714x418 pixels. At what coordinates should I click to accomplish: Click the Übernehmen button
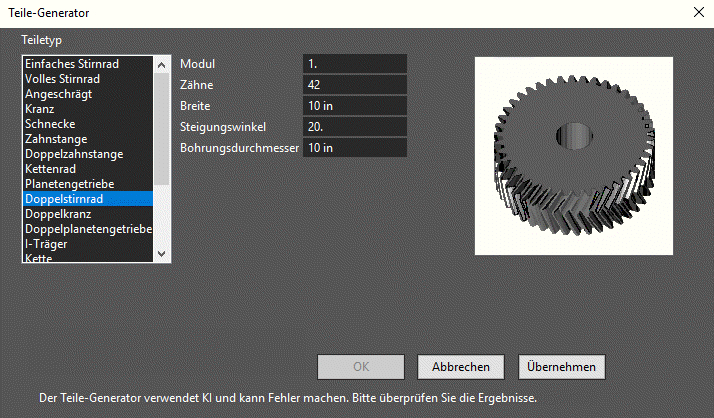[561, 367]
